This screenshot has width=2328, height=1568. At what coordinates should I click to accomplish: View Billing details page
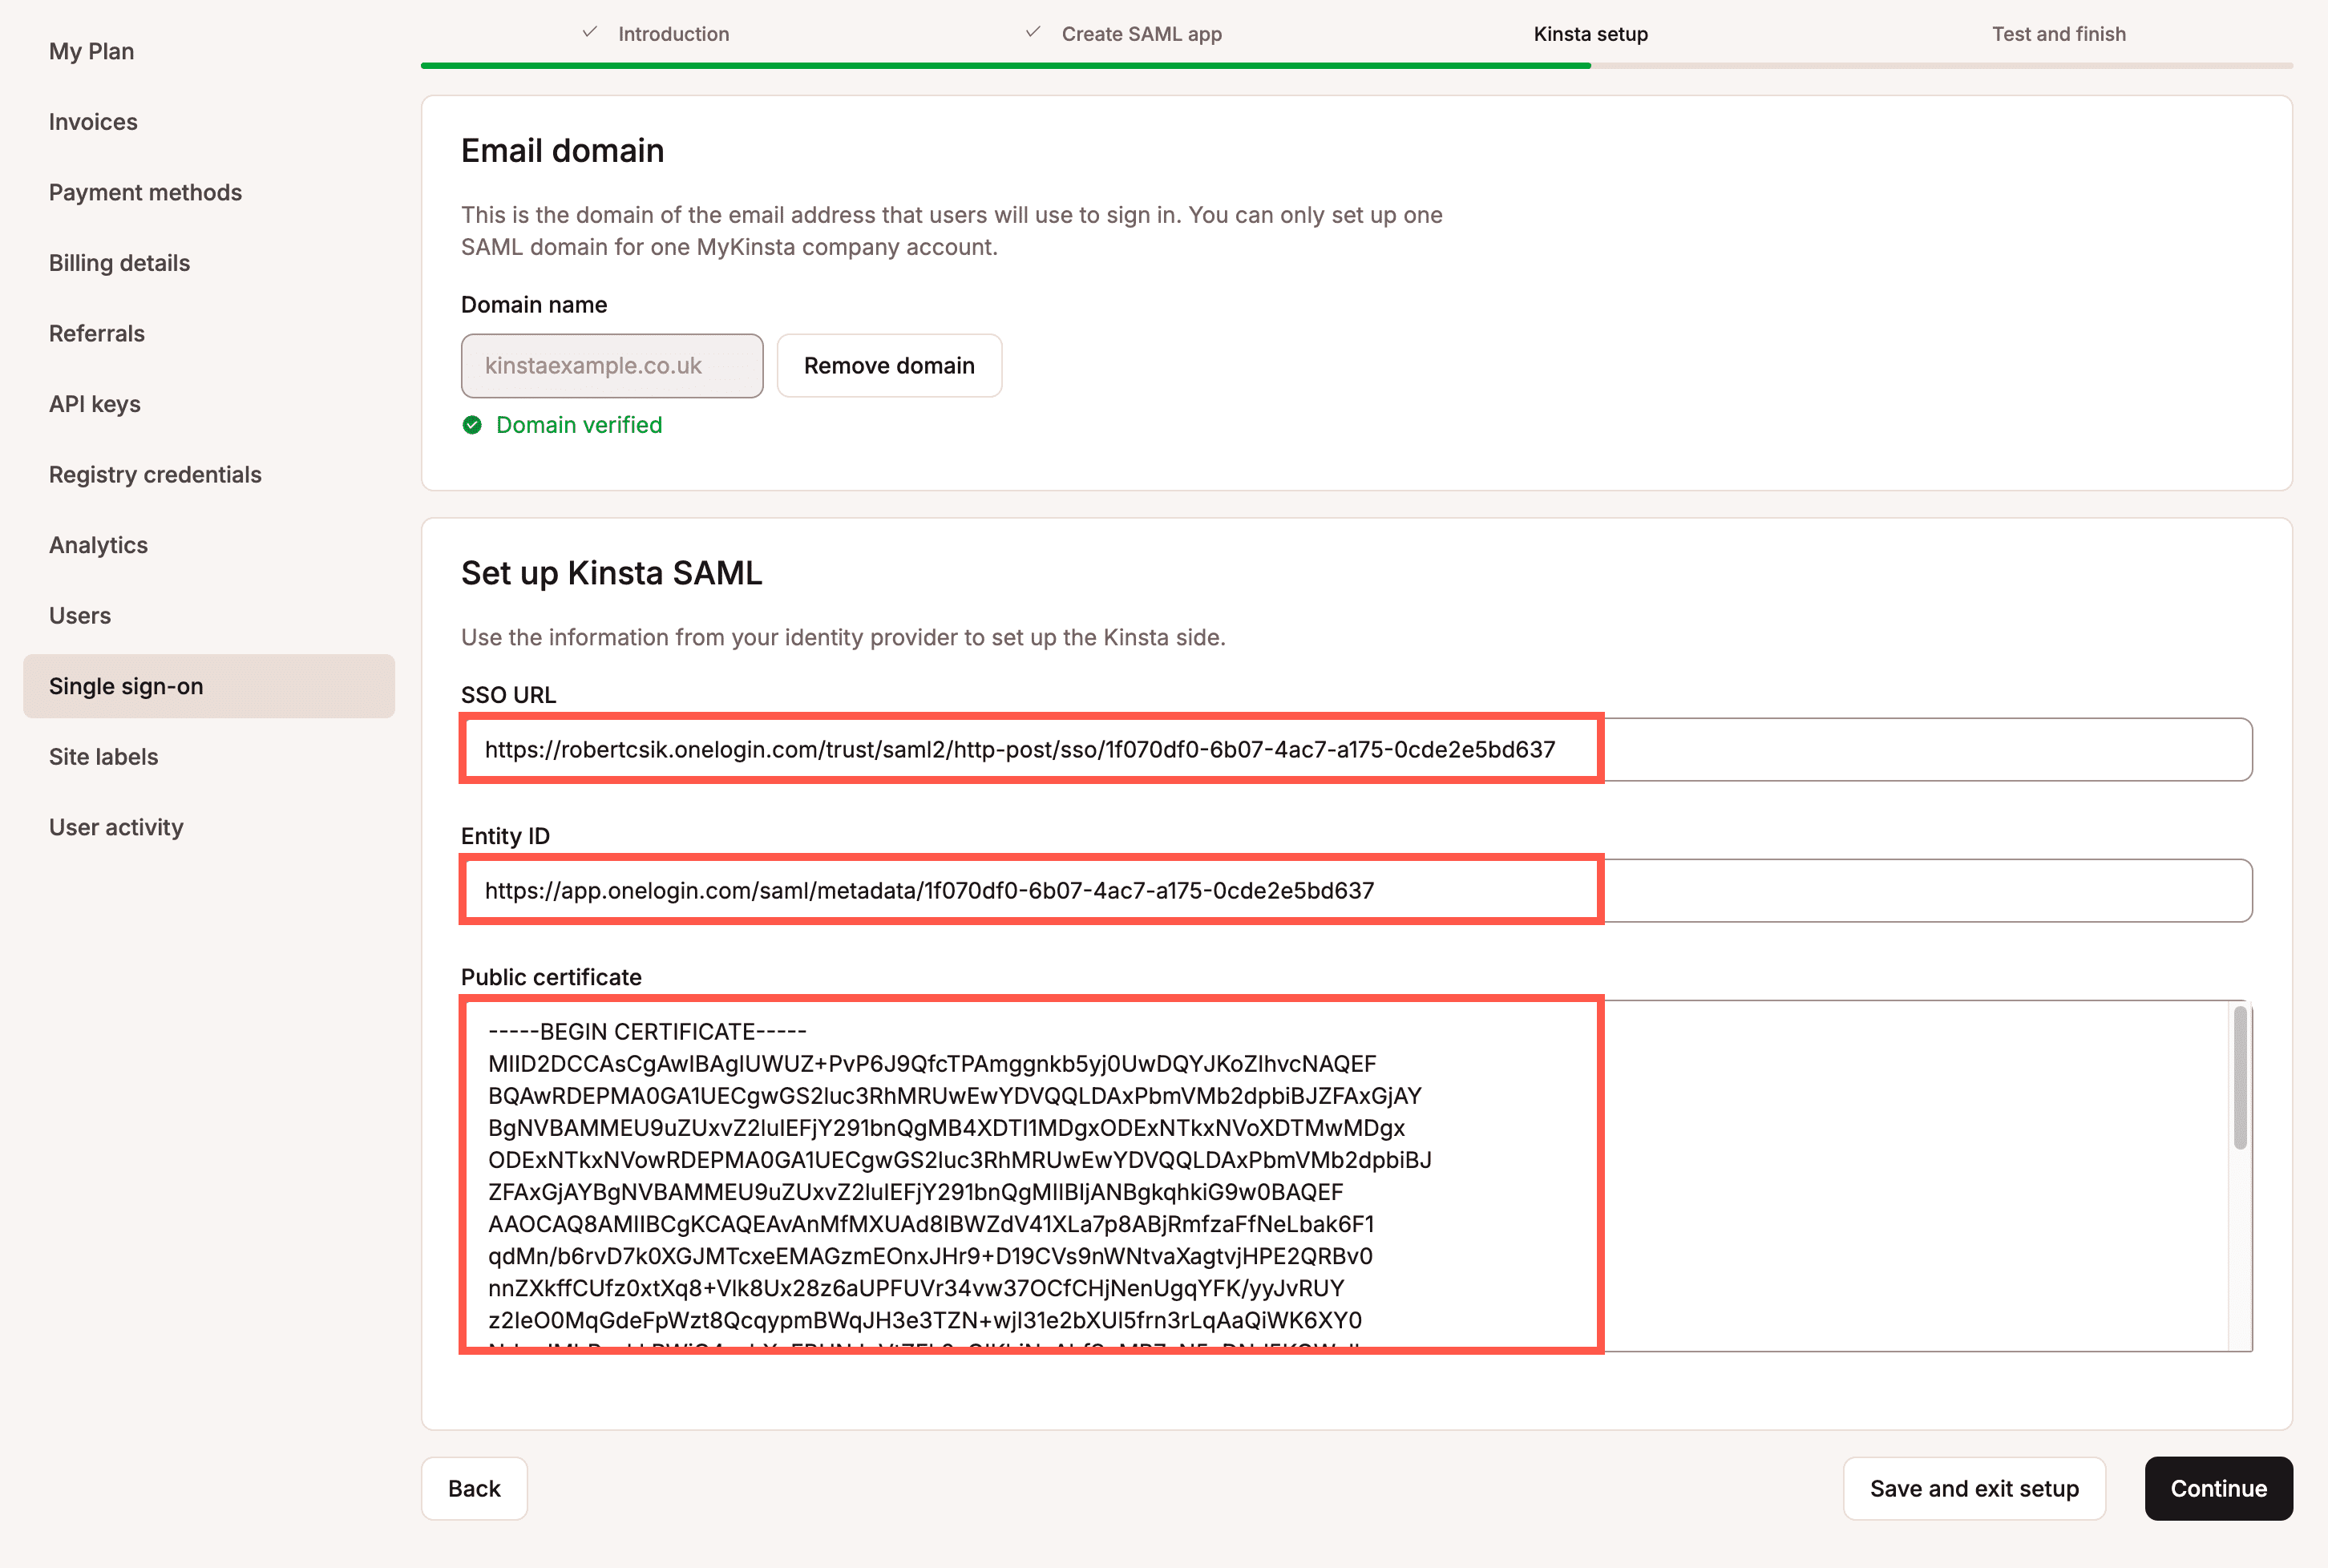[x=119, y=262]
